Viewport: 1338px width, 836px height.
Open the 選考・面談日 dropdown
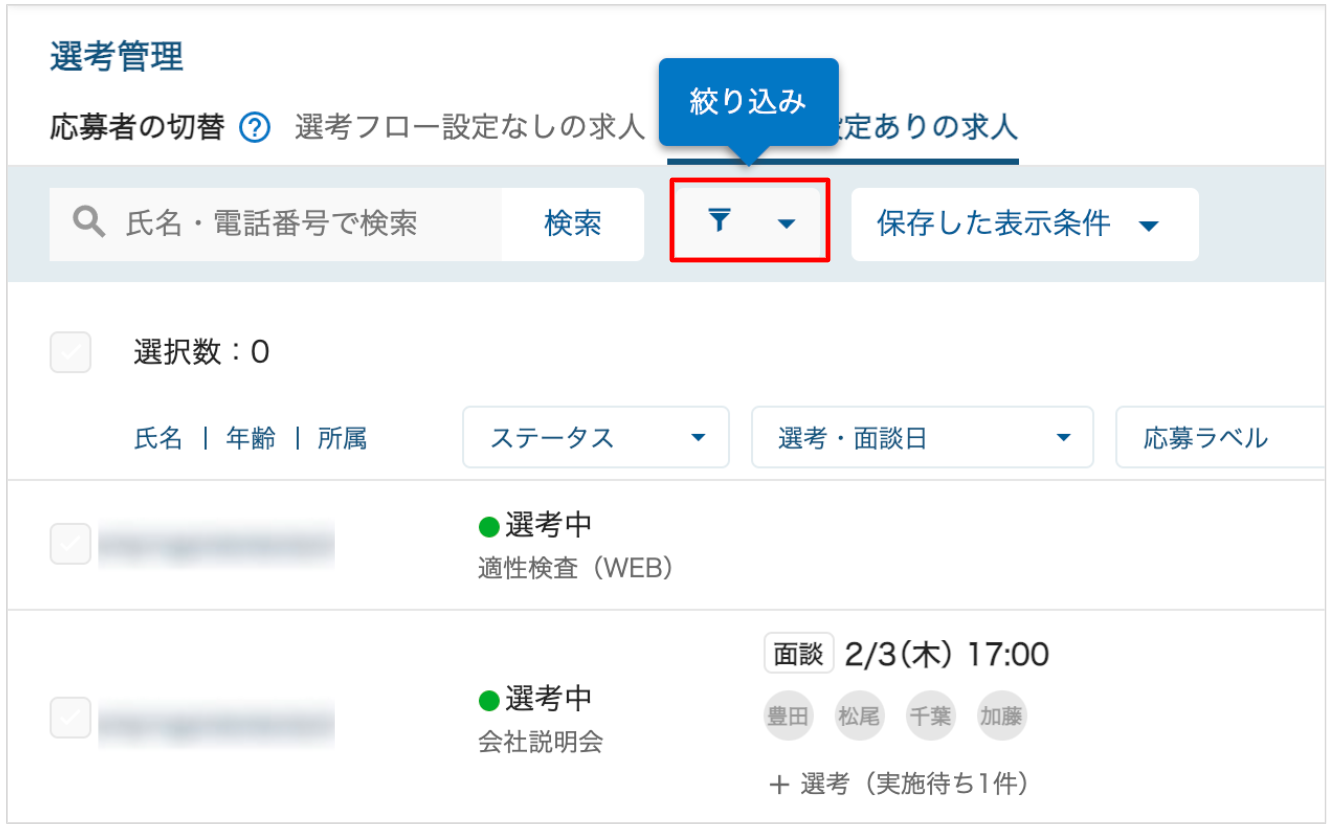[922, 437]
